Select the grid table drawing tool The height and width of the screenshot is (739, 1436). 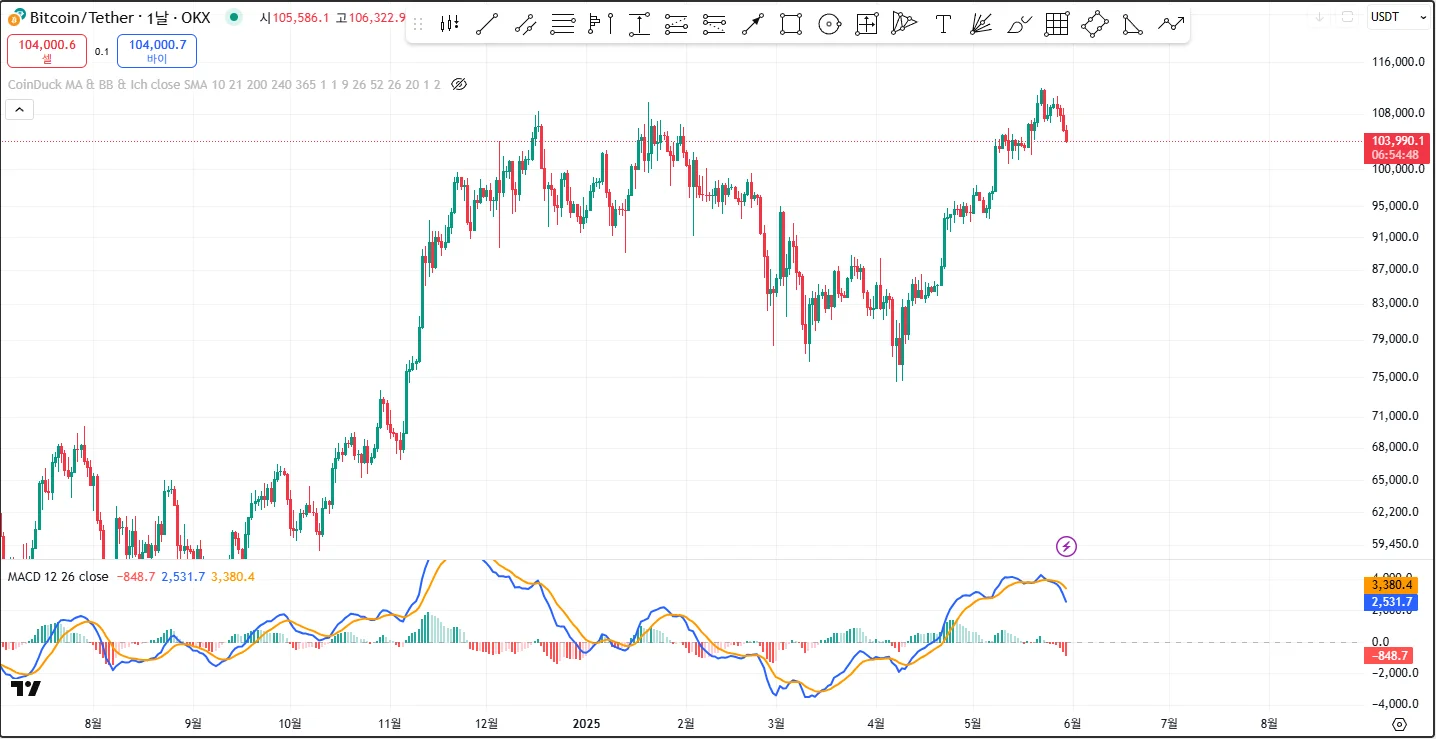[x=1057, y=25]
